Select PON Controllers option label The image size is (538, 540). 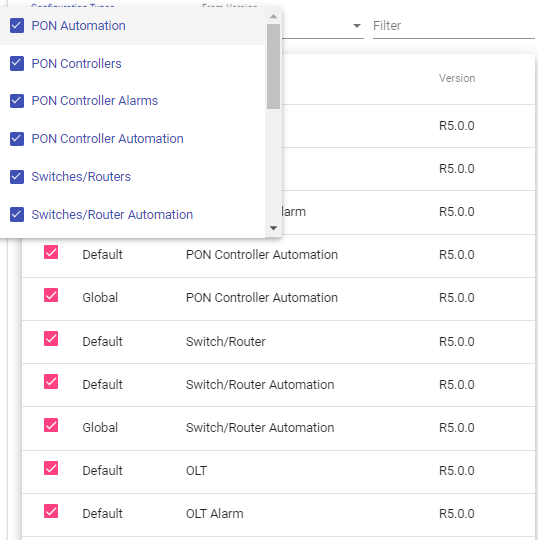pos(76,64)
